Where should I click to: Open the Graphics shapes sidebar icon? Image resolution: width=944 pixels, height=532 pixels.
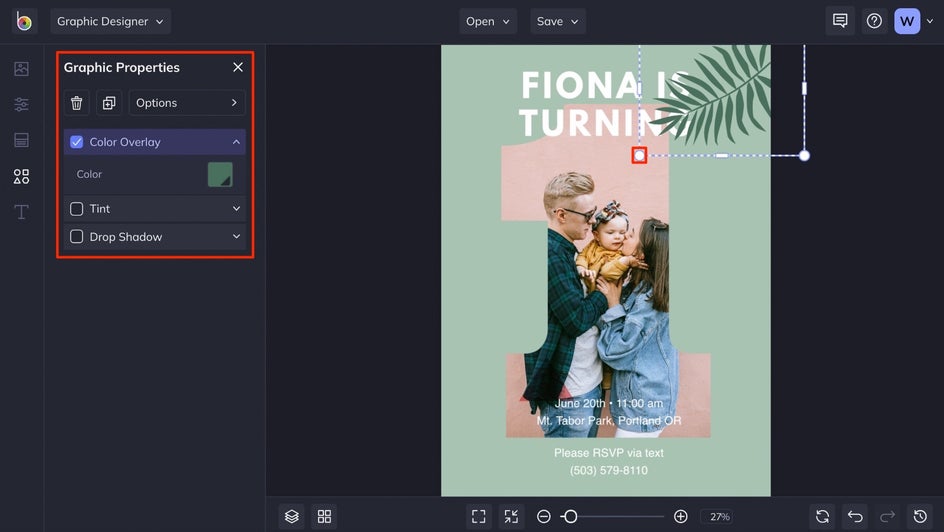[x=21, y=176]
